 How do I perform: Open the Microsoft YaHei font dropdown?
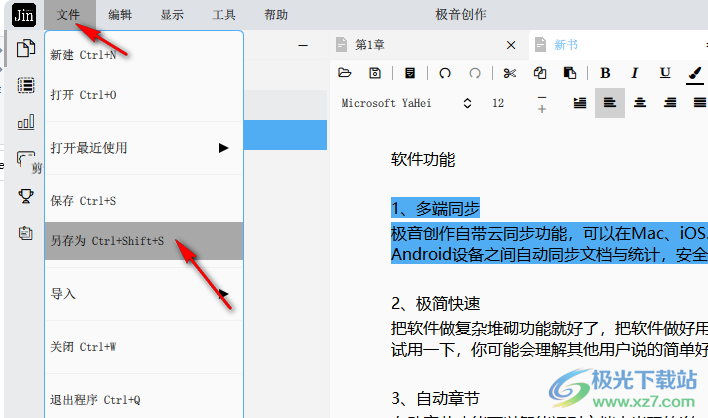406,103
